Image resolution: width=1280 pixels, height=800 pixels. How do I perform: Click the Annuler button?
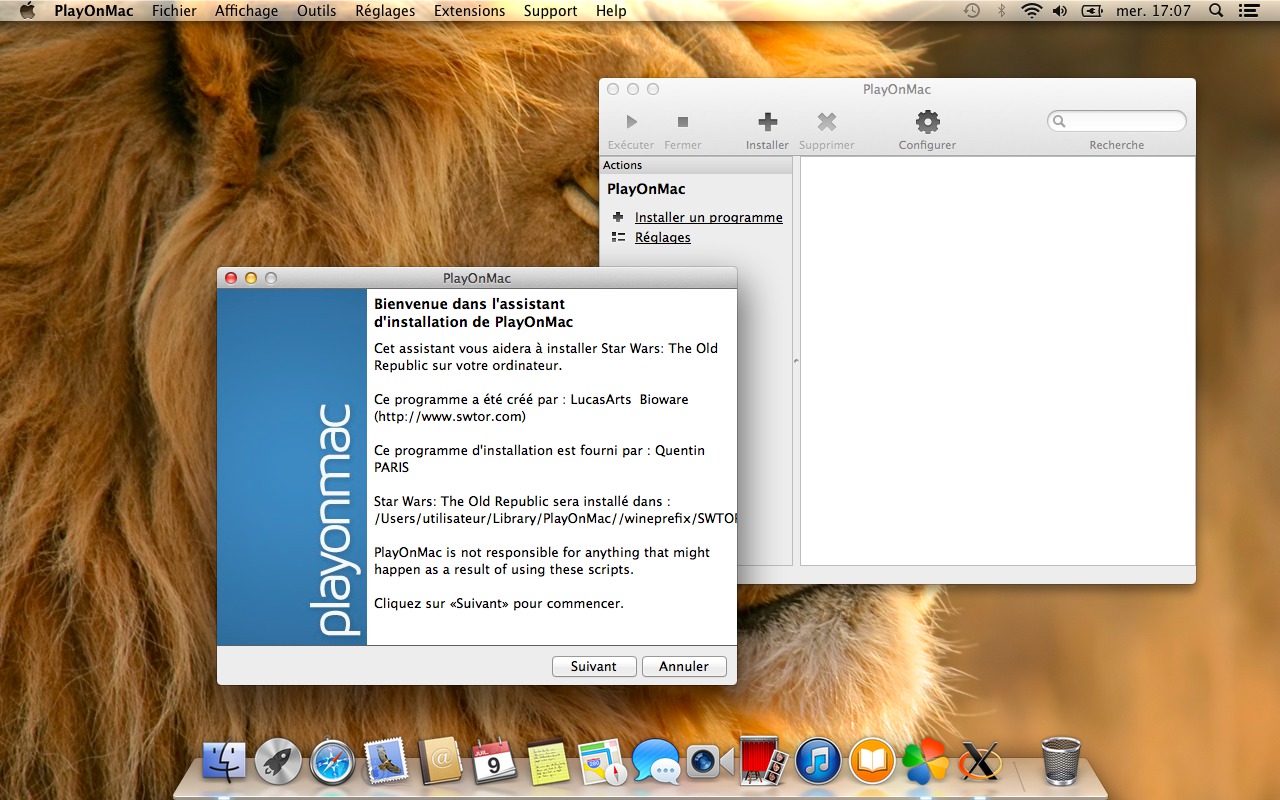pos(684,666)
